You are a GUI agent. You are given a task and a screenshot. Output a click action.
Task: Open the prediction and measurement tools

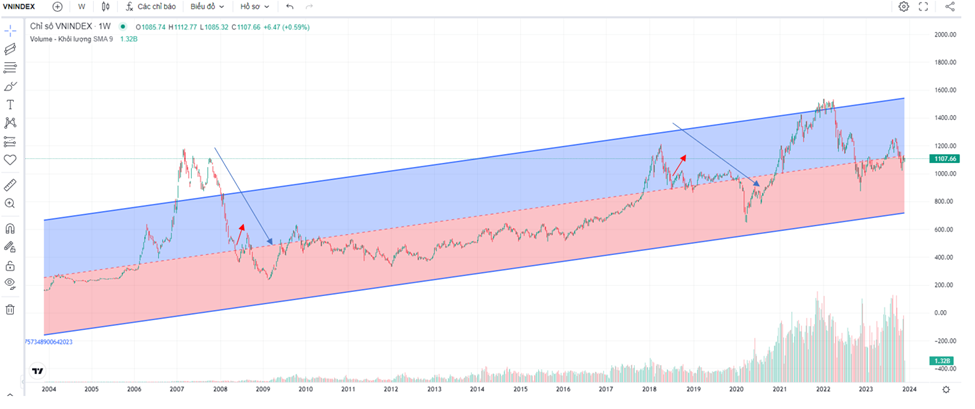pyautogui.click(x=10, y=141)
